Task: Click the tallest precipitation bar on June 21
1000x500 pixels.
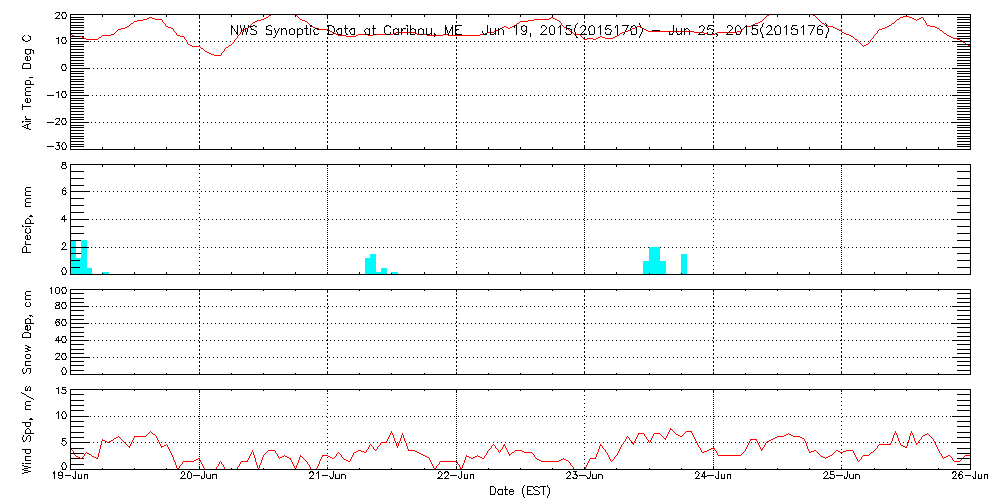Action: pos(373,264)
